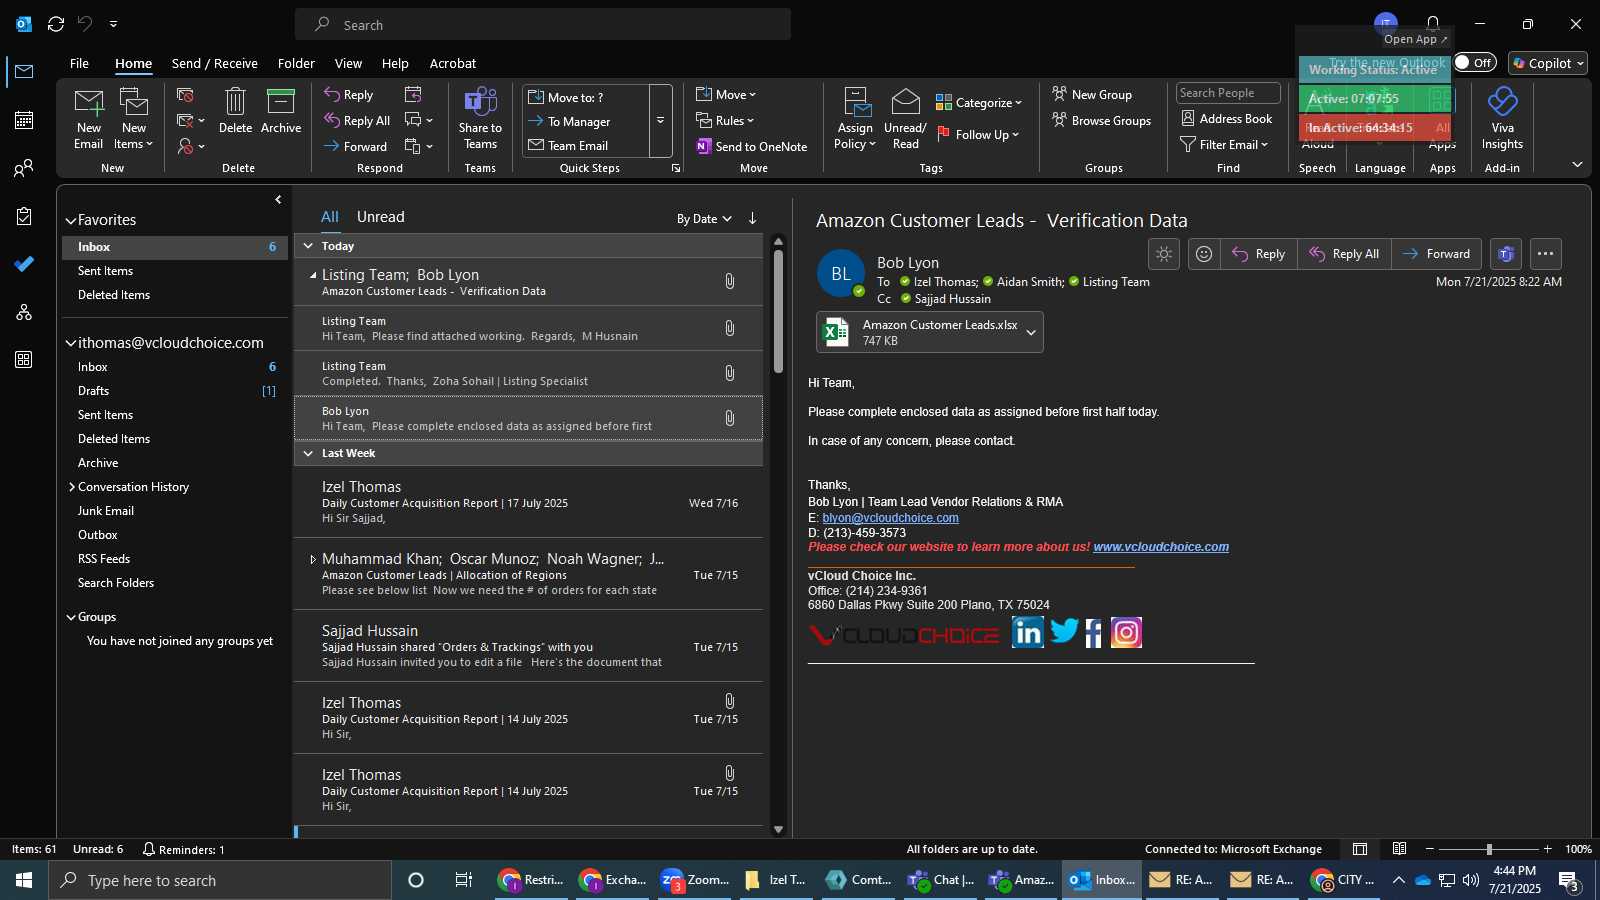Viewport: 1600px width, 900px height.
Task: Open Categorize dropdown
Action: tap(979, 102)
